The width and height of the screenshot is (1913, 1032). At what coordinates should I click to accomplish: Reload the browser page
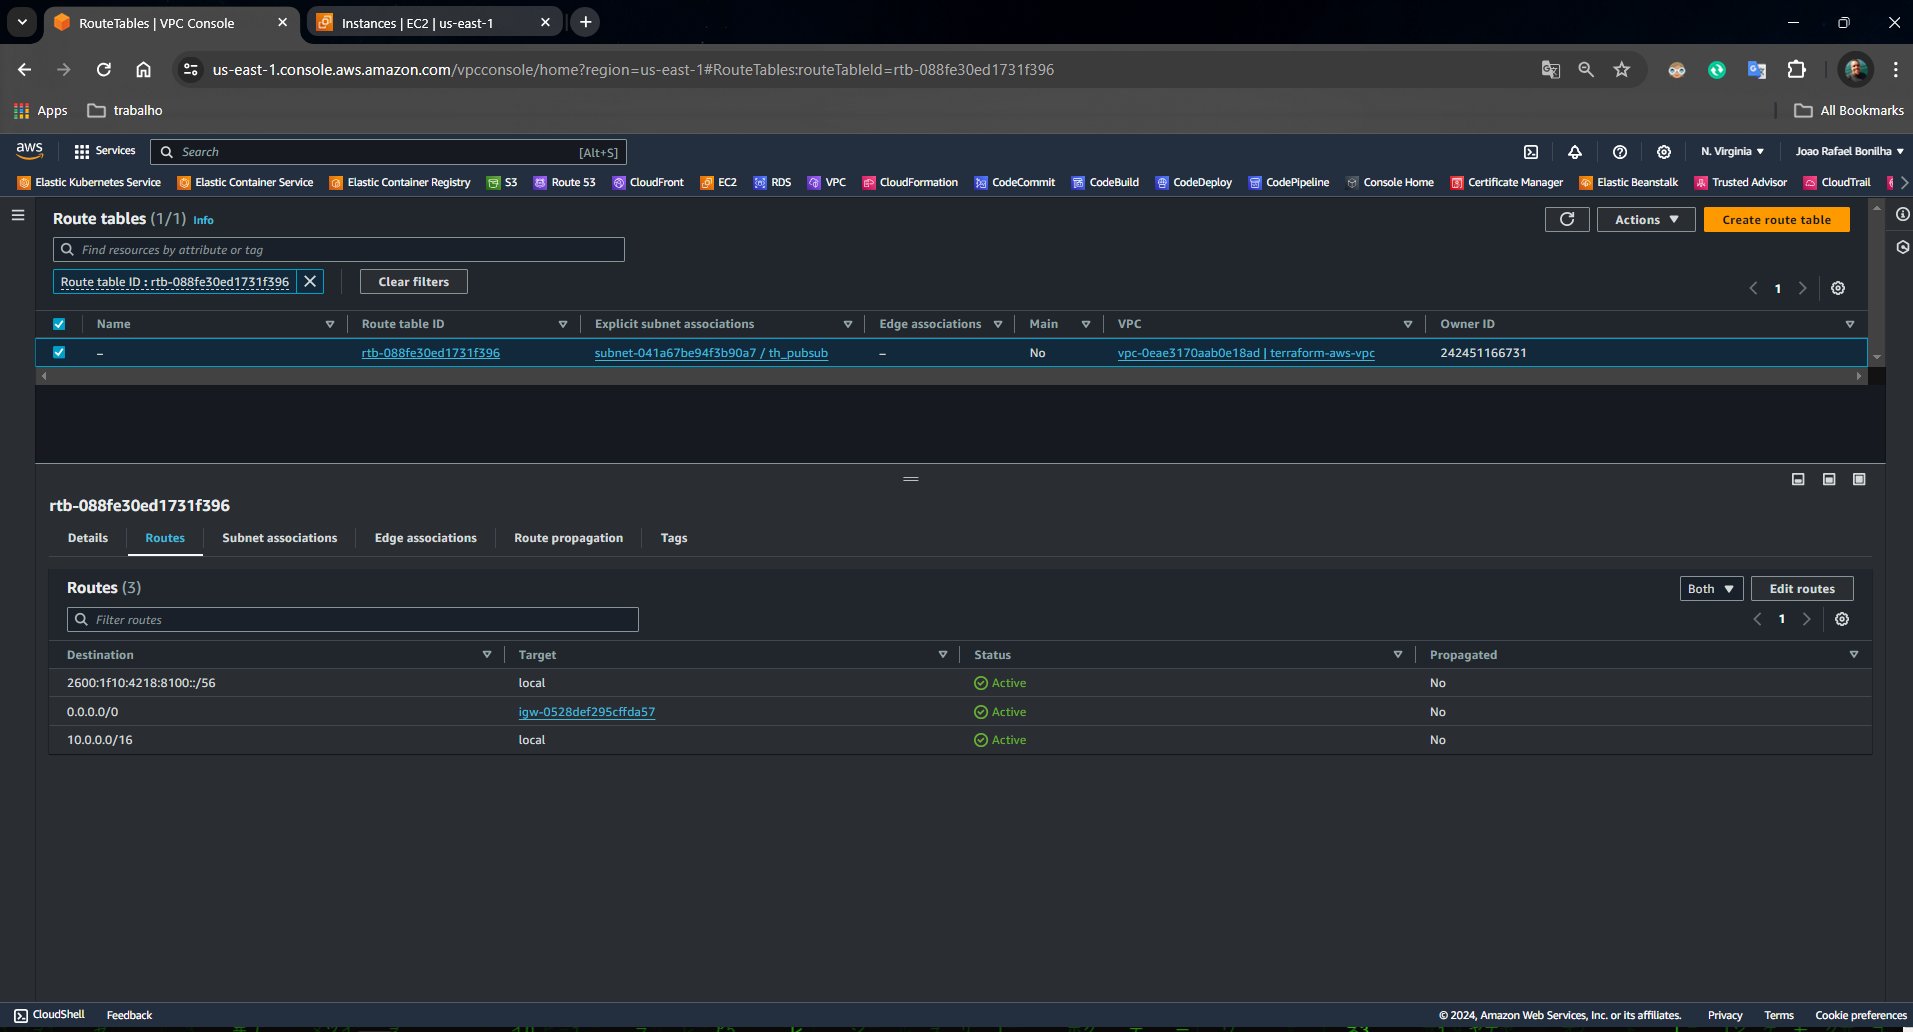(x=104, y=70)
